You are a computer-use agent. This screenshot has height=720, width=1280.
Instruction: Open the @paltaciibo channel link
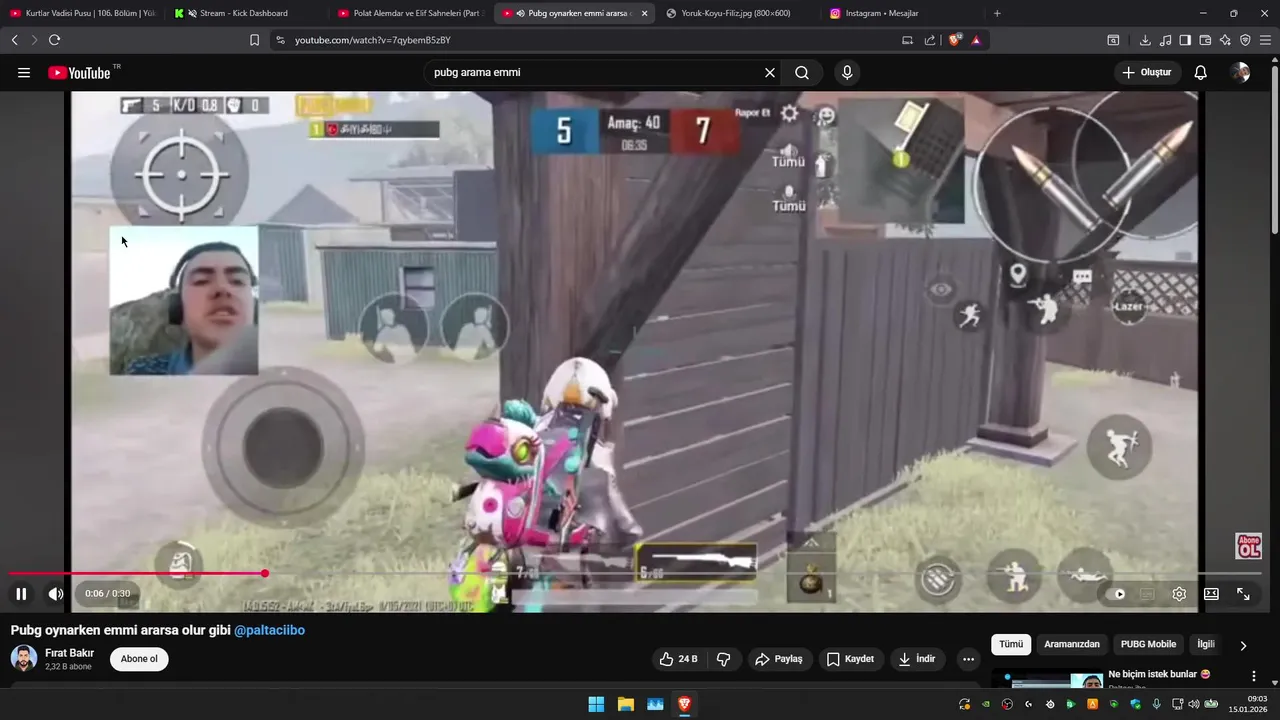(269, 631)
